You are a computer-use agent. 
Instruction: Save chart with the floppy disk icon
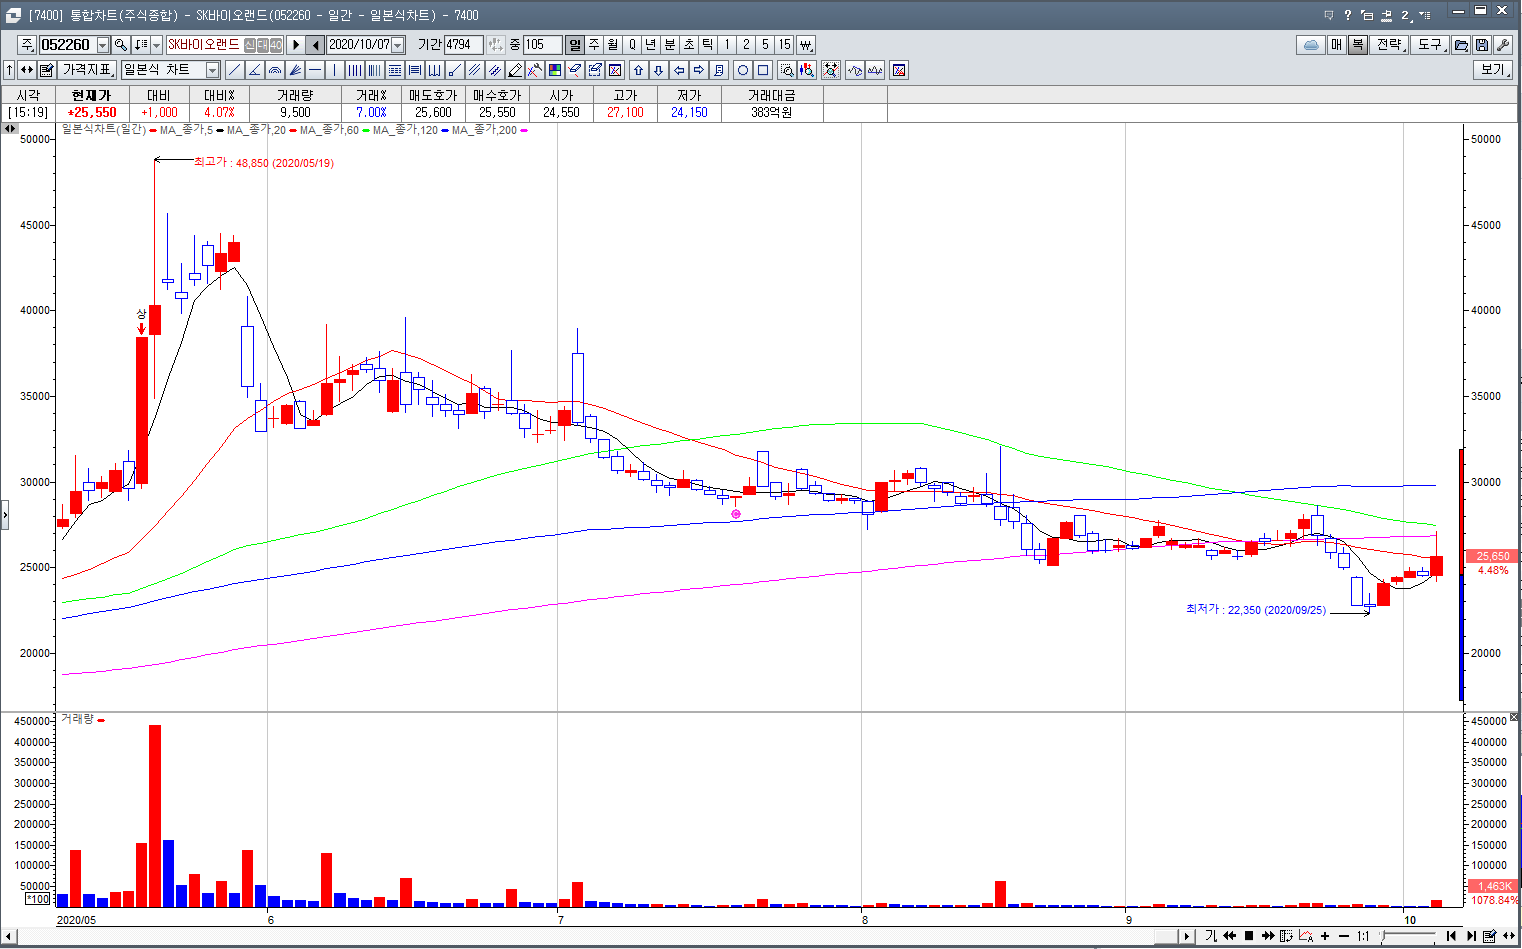pyautogui.click(x=1481, y=45)
